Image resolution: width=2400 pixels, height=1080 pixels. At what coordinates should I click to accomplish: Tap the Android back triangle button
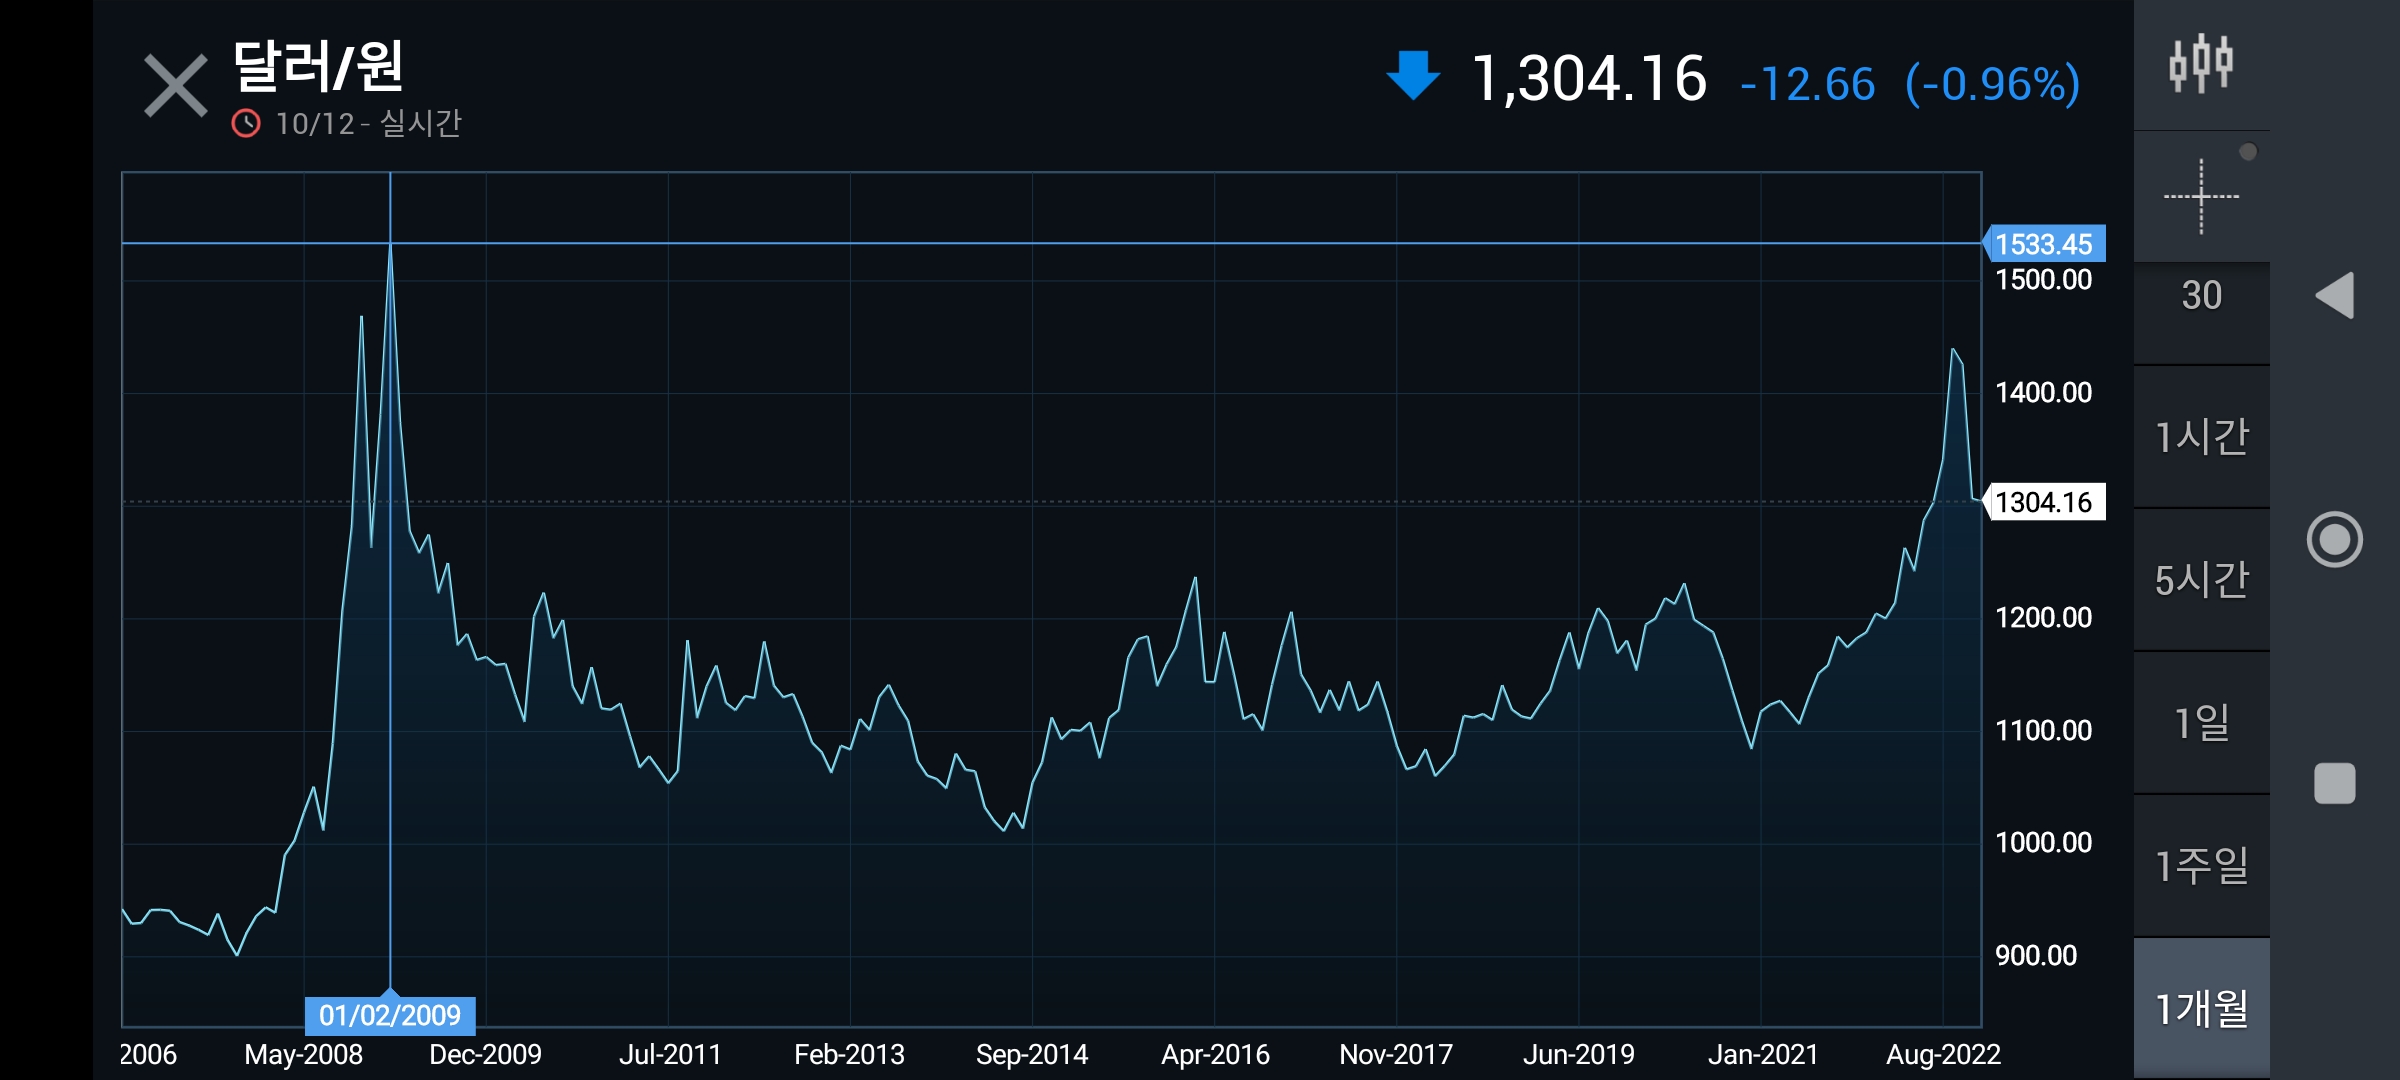point(2335,296)
